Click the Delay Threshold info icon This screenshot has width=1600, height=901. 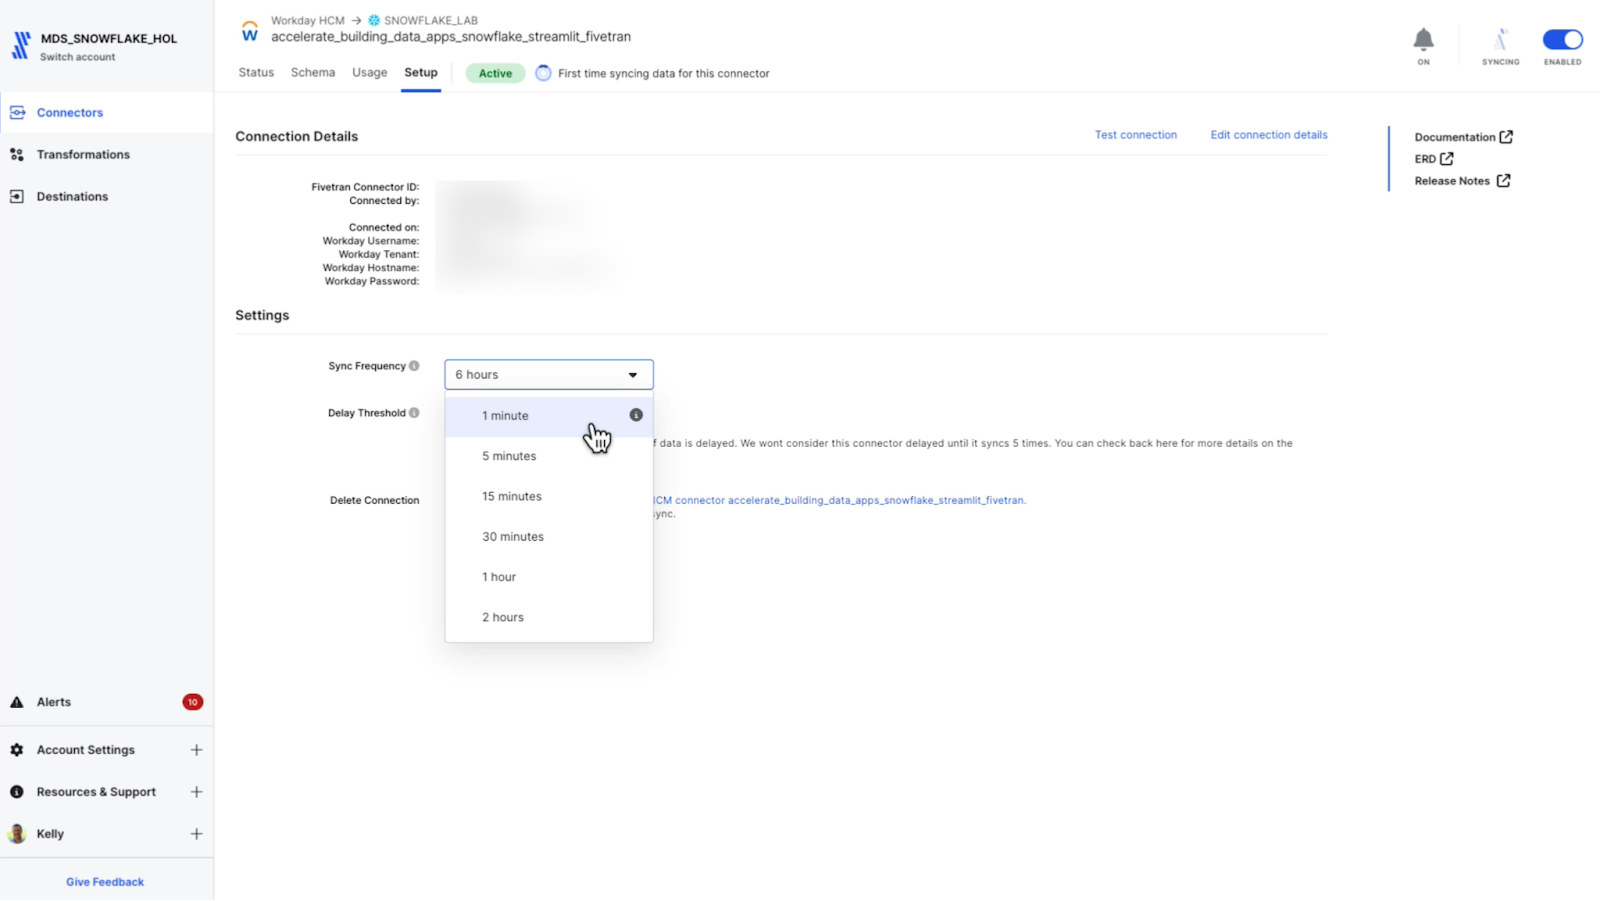pos(414,413)
